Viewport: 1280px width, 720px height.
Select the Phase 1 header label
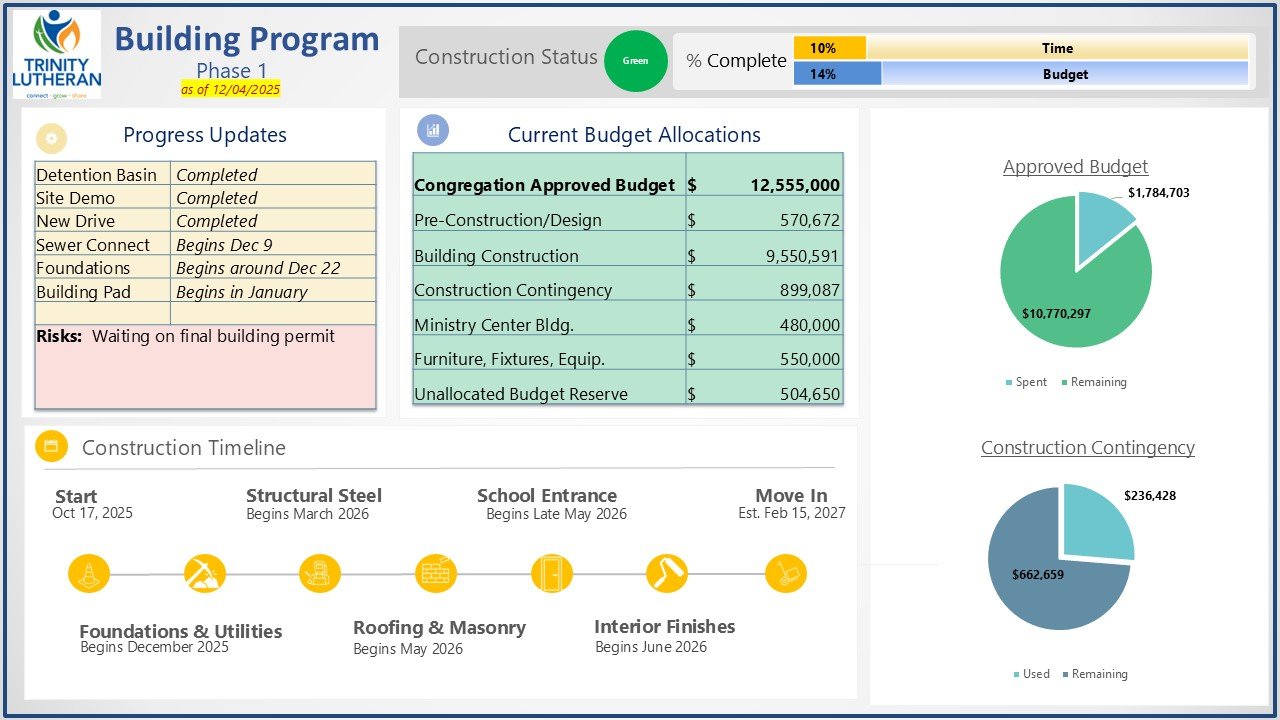[x=231, y=70]
